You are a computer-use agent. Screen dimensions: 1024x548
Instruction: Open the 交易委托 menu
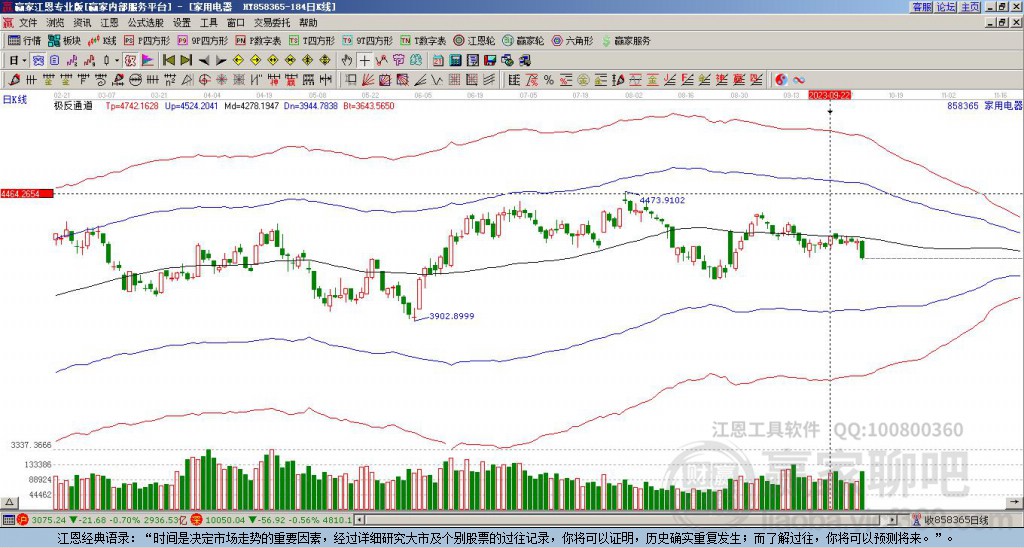coord(272,23)
